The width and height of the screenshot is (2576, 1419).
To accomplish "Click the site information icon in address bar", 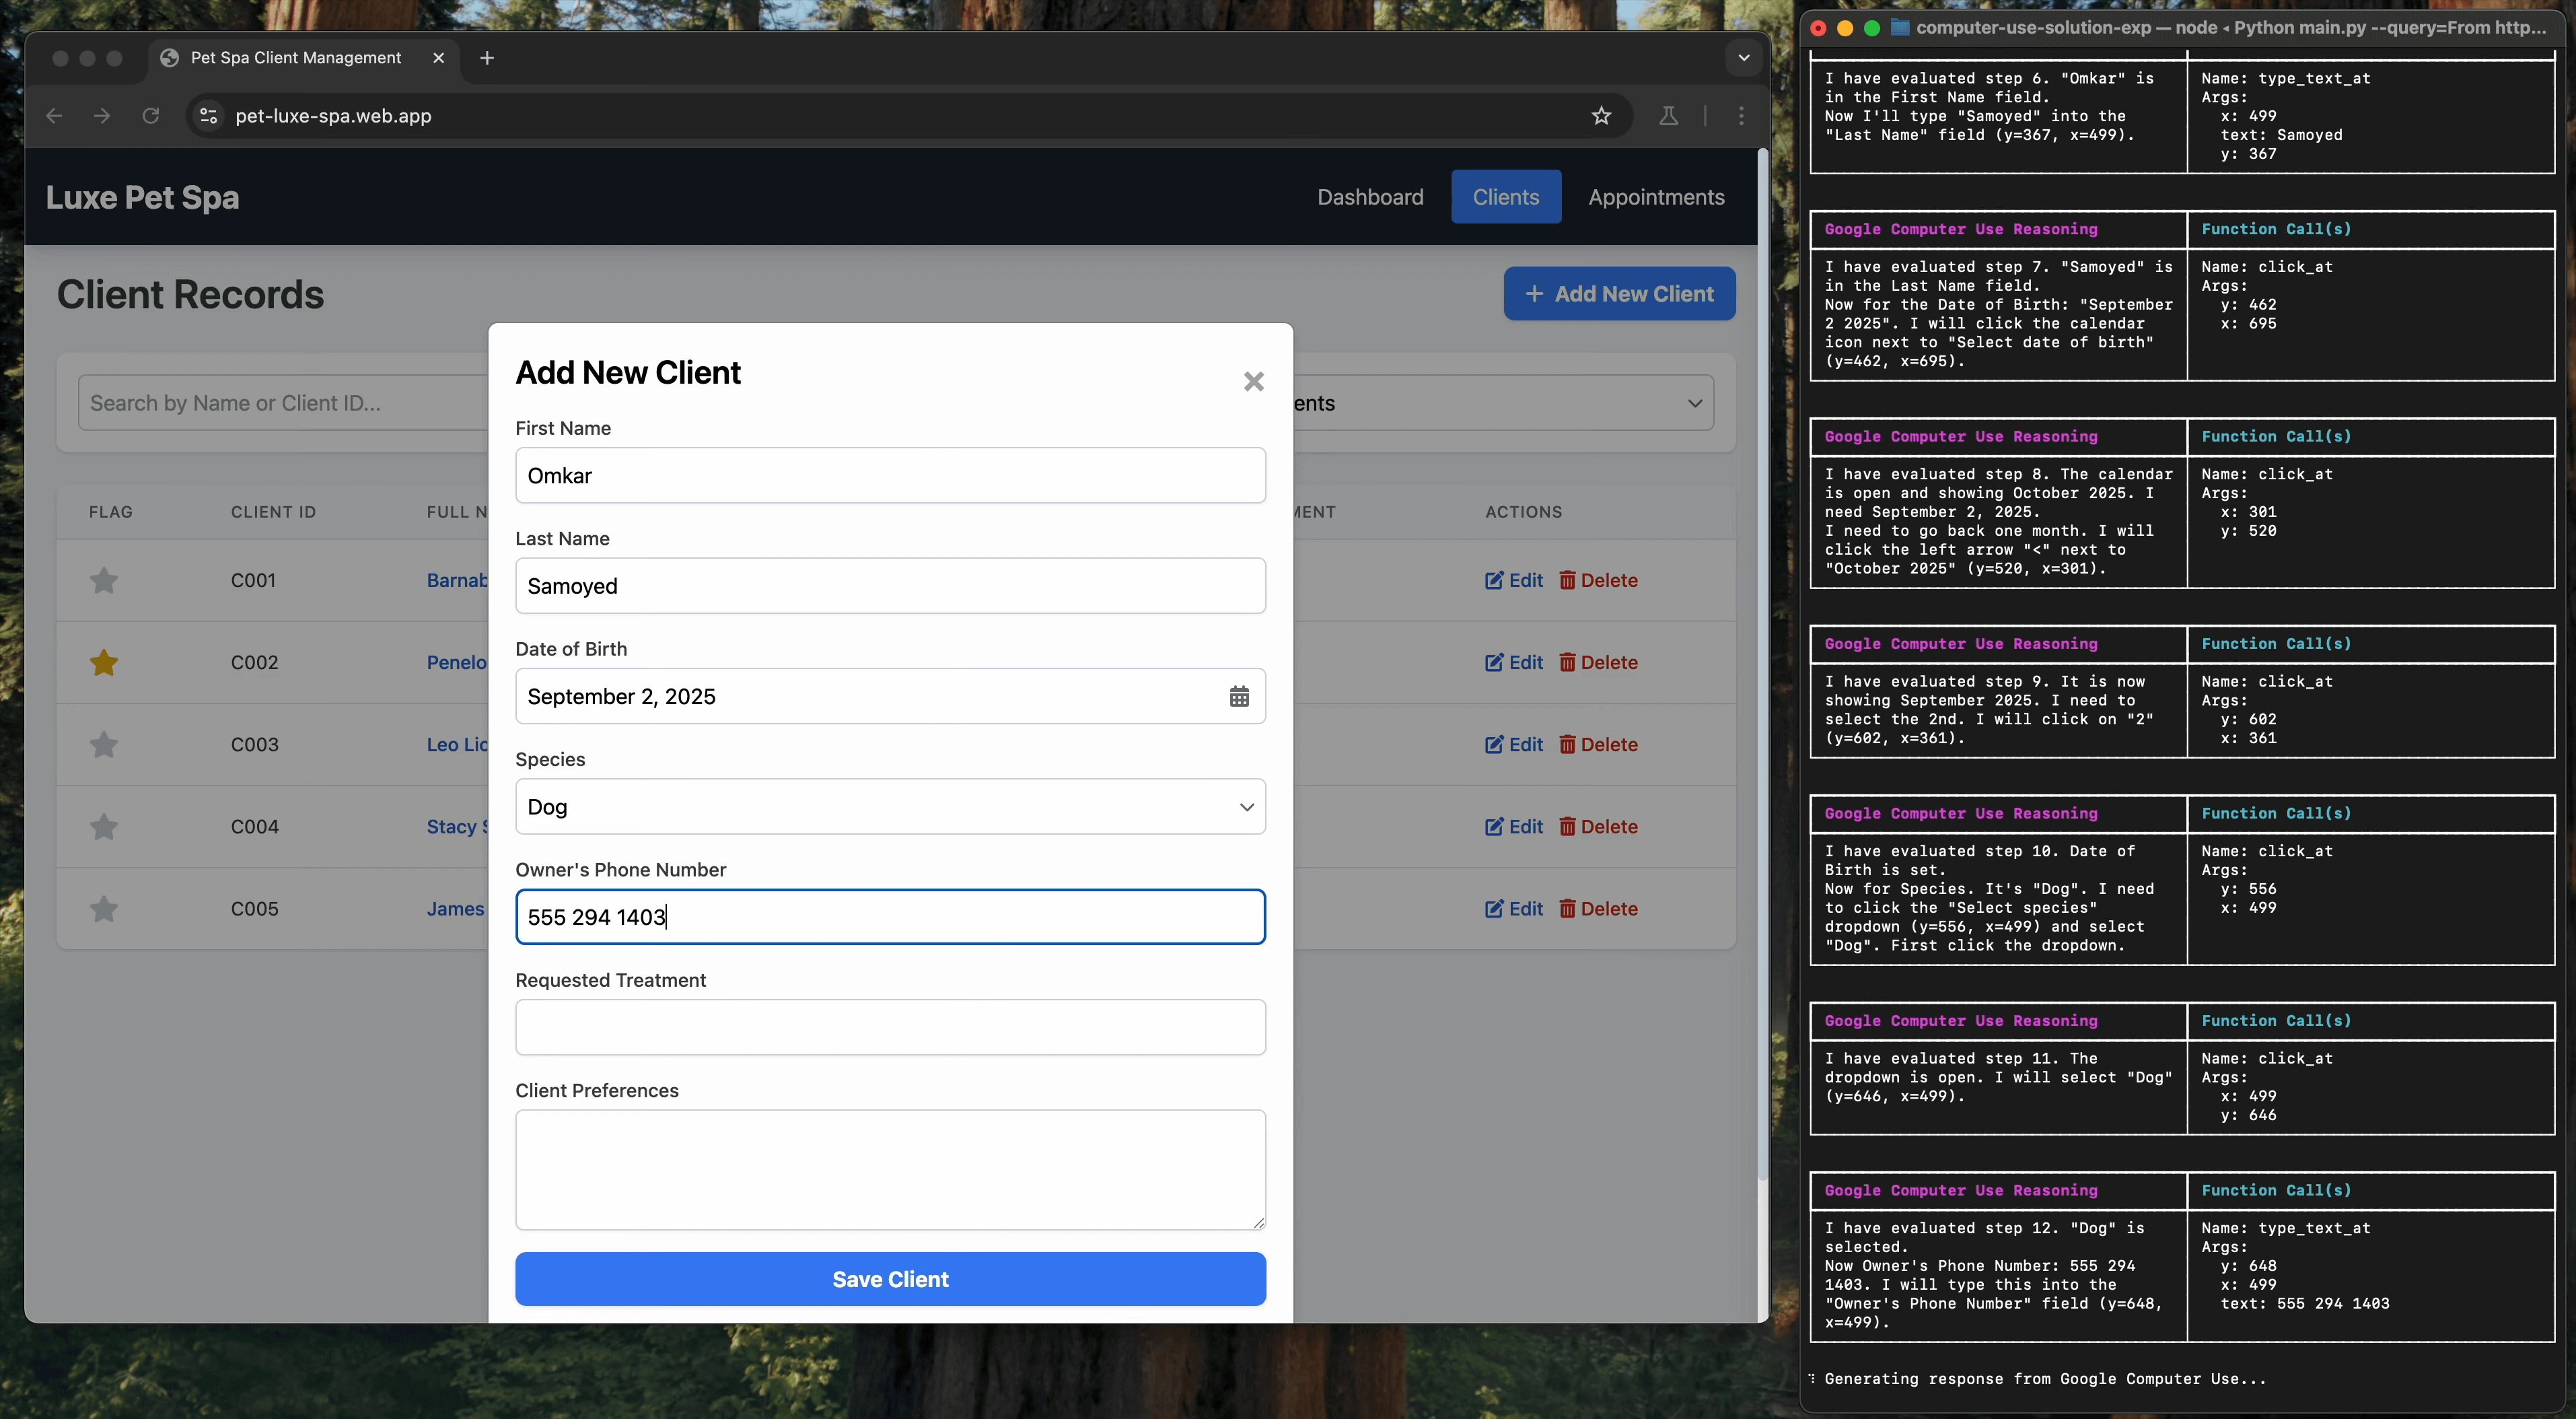I will [209, 116].
